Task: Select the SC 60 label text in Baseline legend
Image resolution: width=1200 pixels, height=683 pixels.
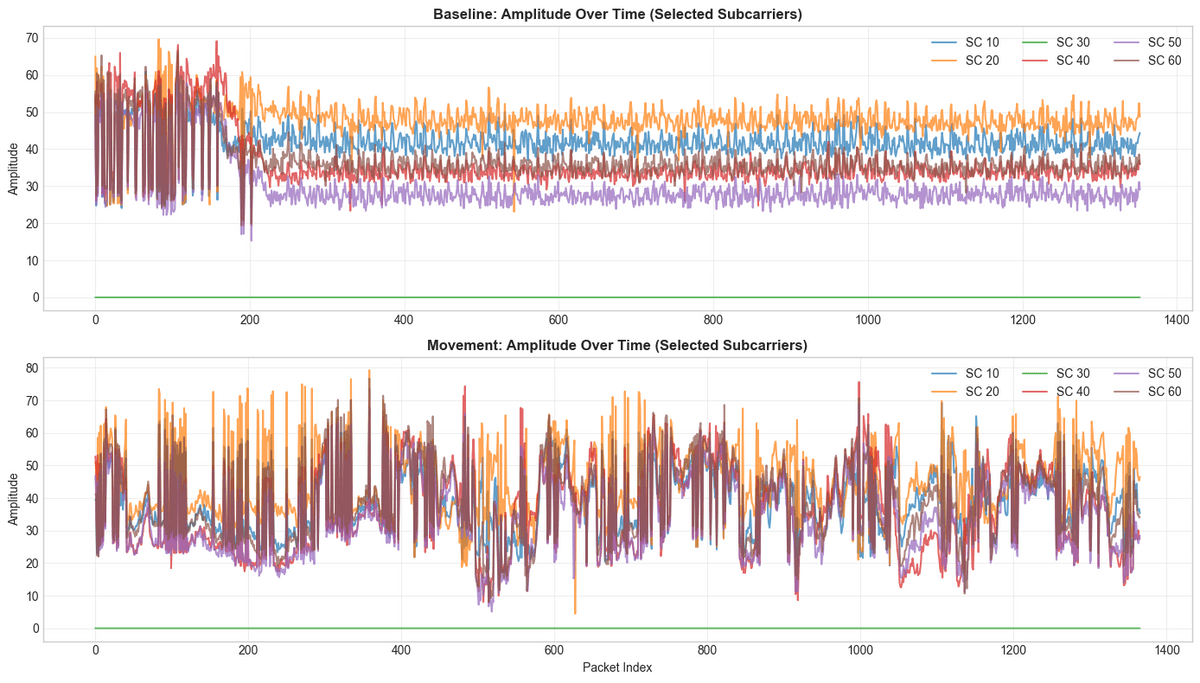Action: tap(1164, 59)
